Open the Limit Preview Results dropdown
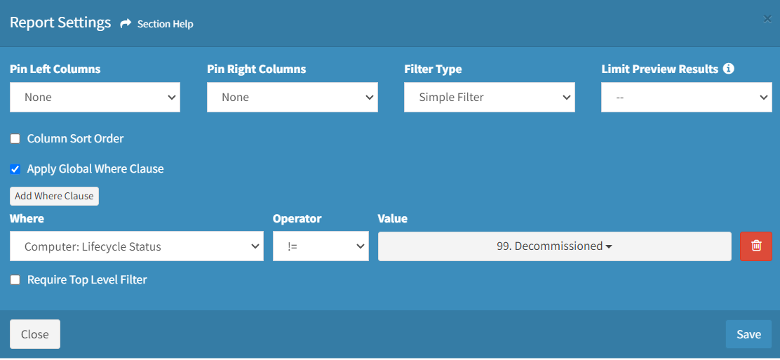 click(686, 97)
